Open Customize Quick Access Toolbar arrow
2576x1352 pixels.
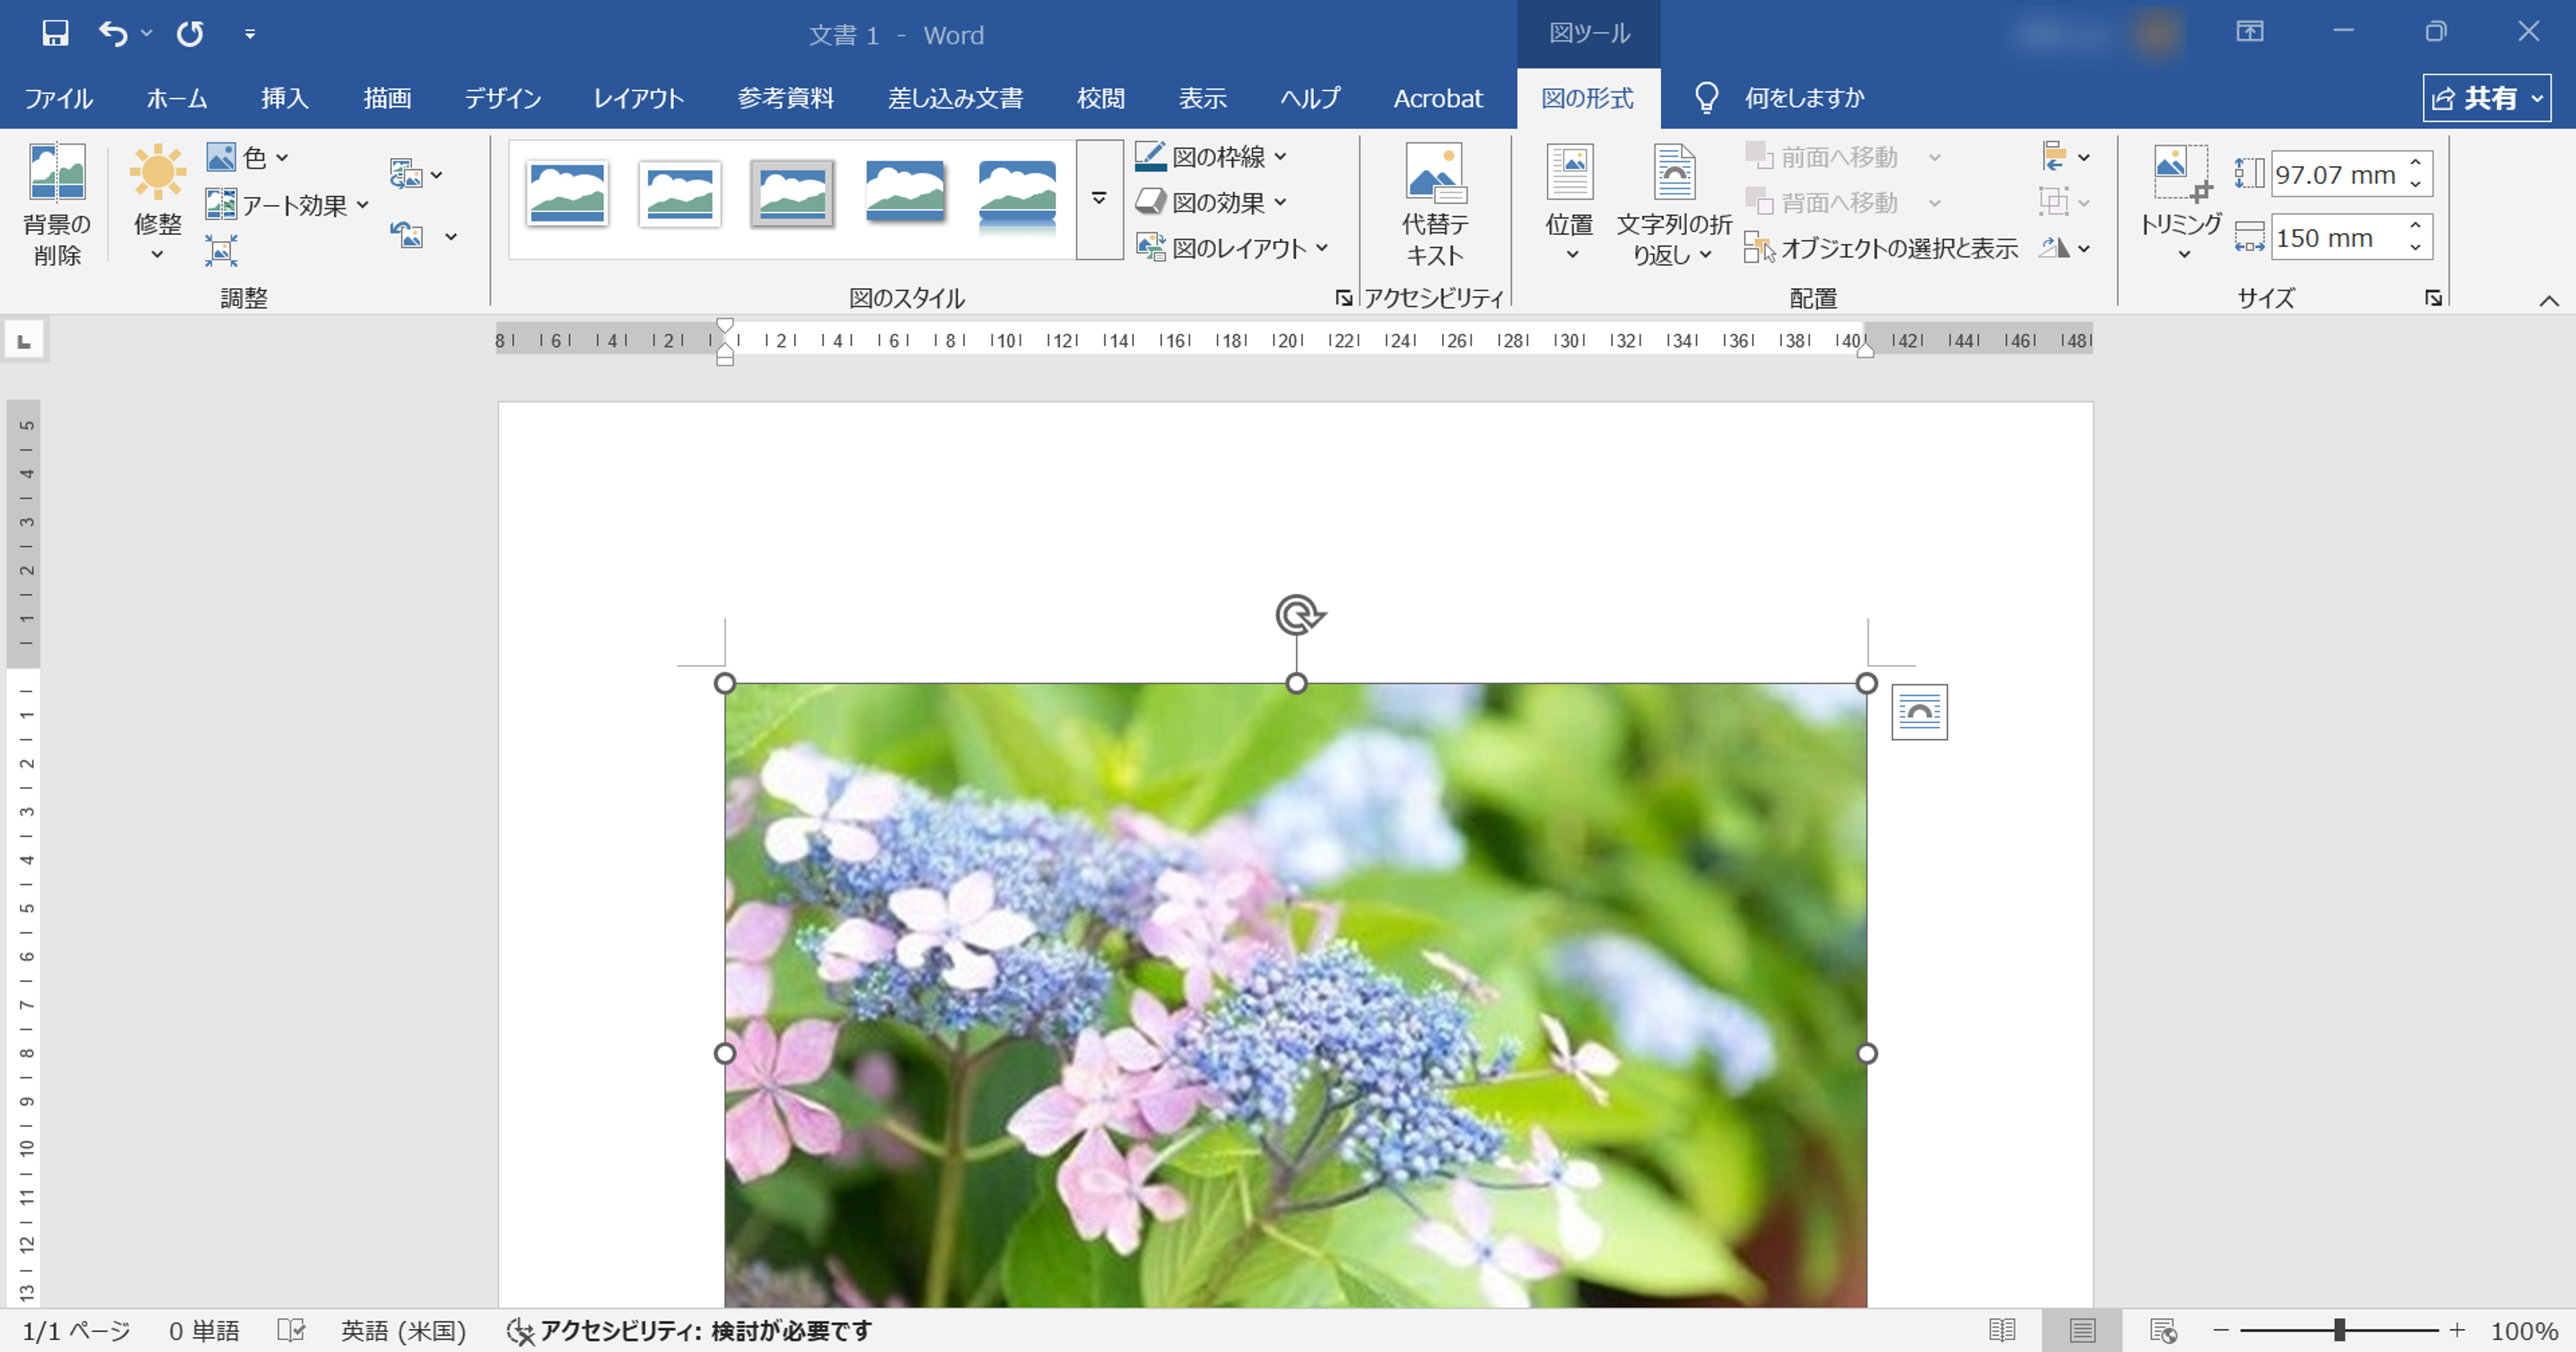(250, 35)
